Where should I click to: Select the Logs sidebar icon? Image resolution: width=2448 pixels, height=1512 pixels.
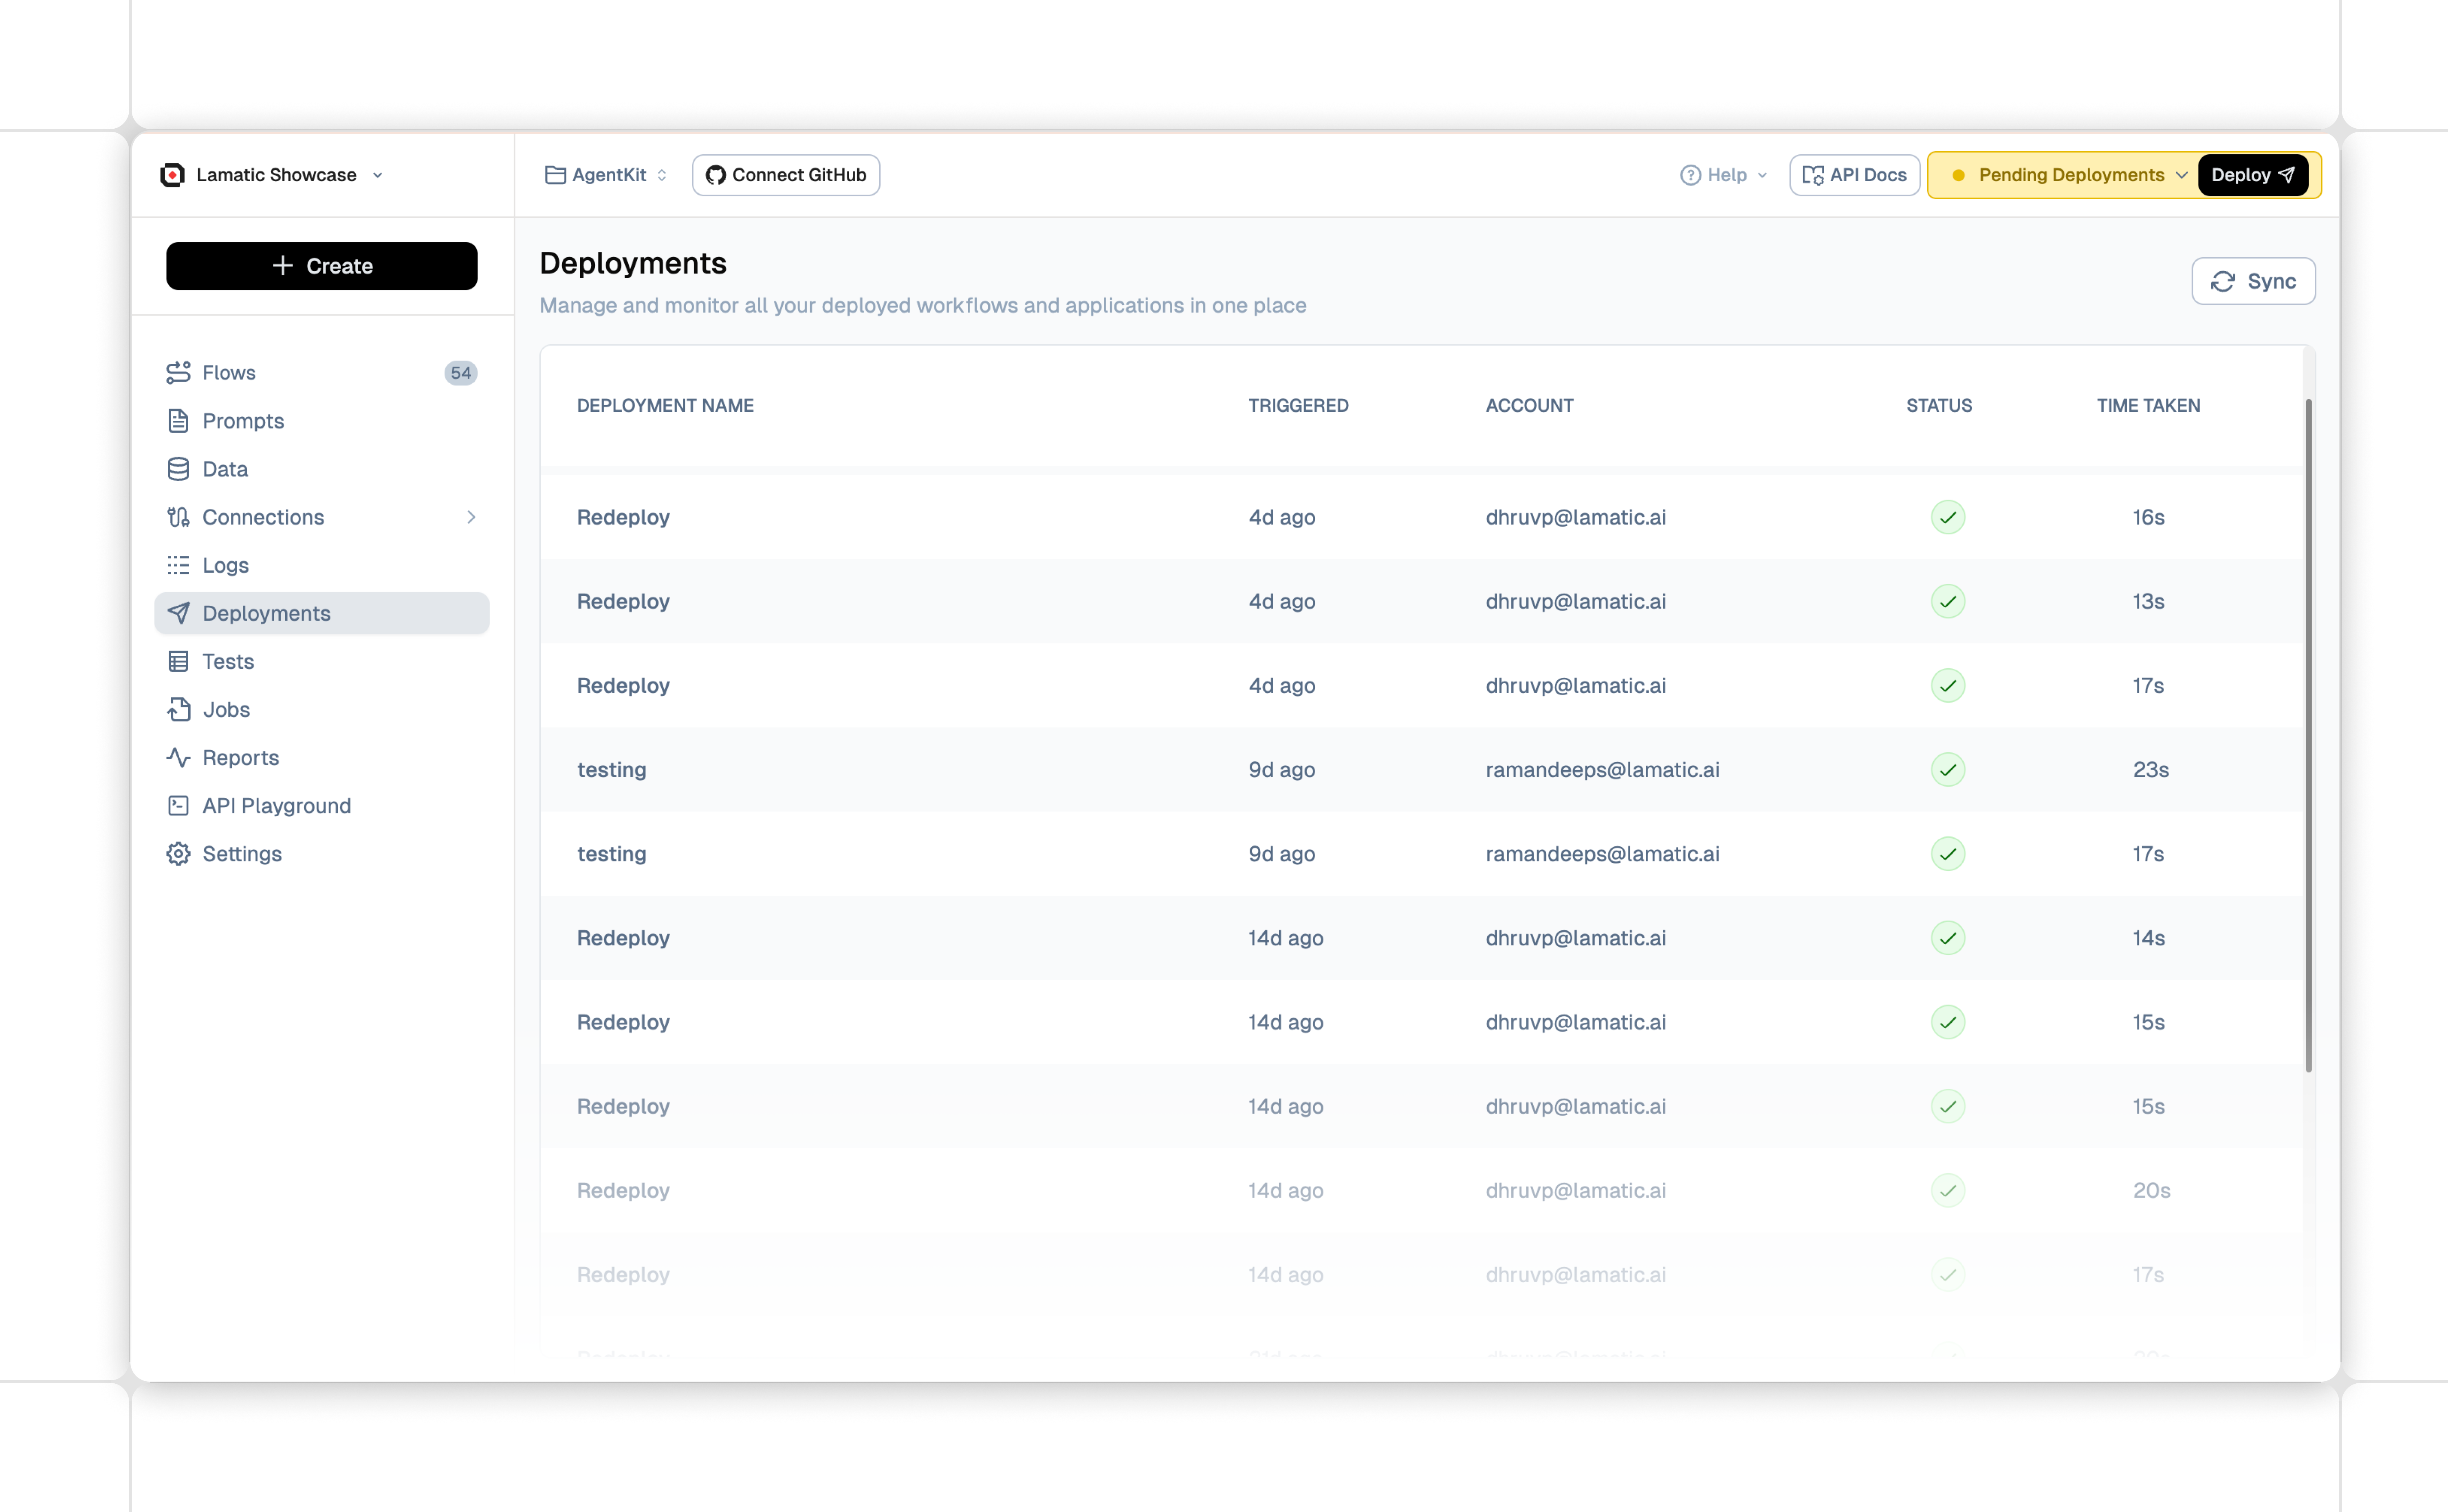pyautogui.click(x=179, y=565)
